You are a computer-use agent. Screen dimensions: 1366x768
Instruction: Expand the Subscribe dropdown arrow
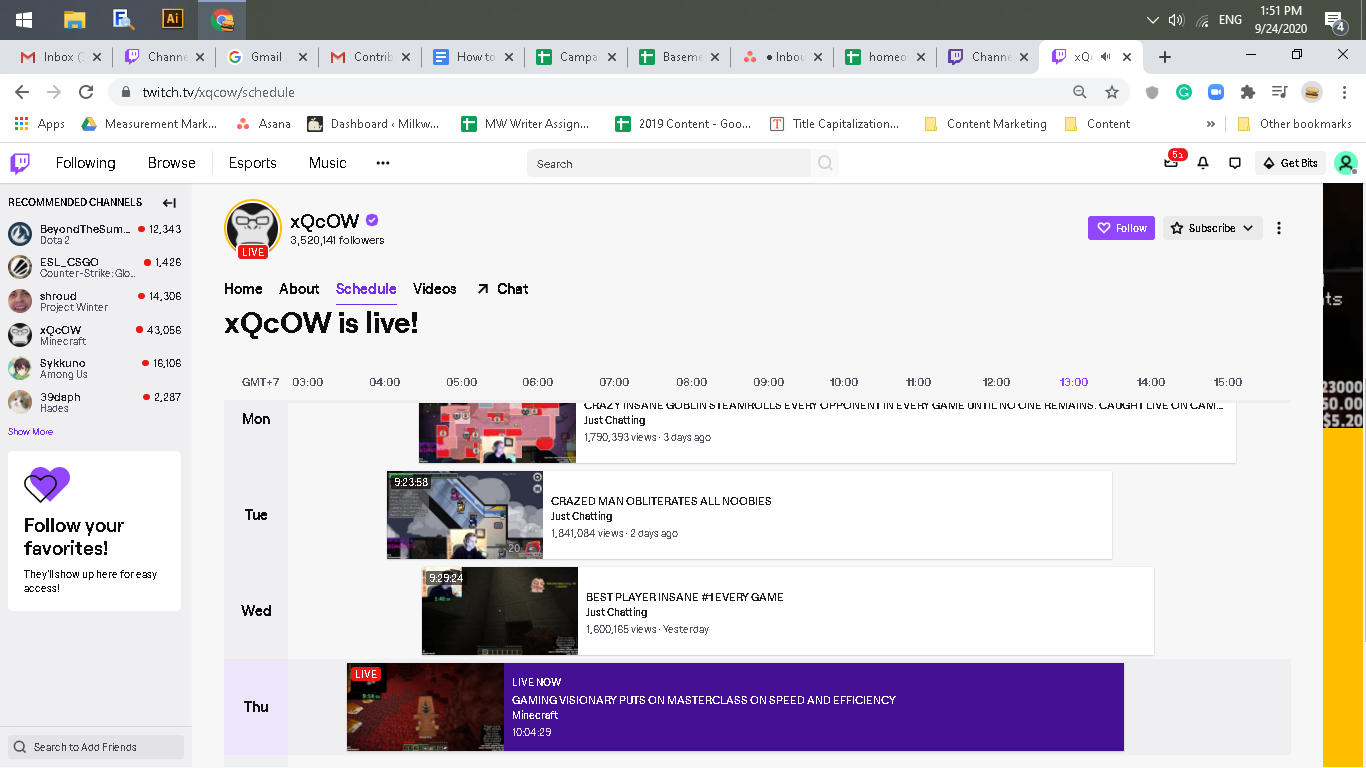[x=1248, y=228]
